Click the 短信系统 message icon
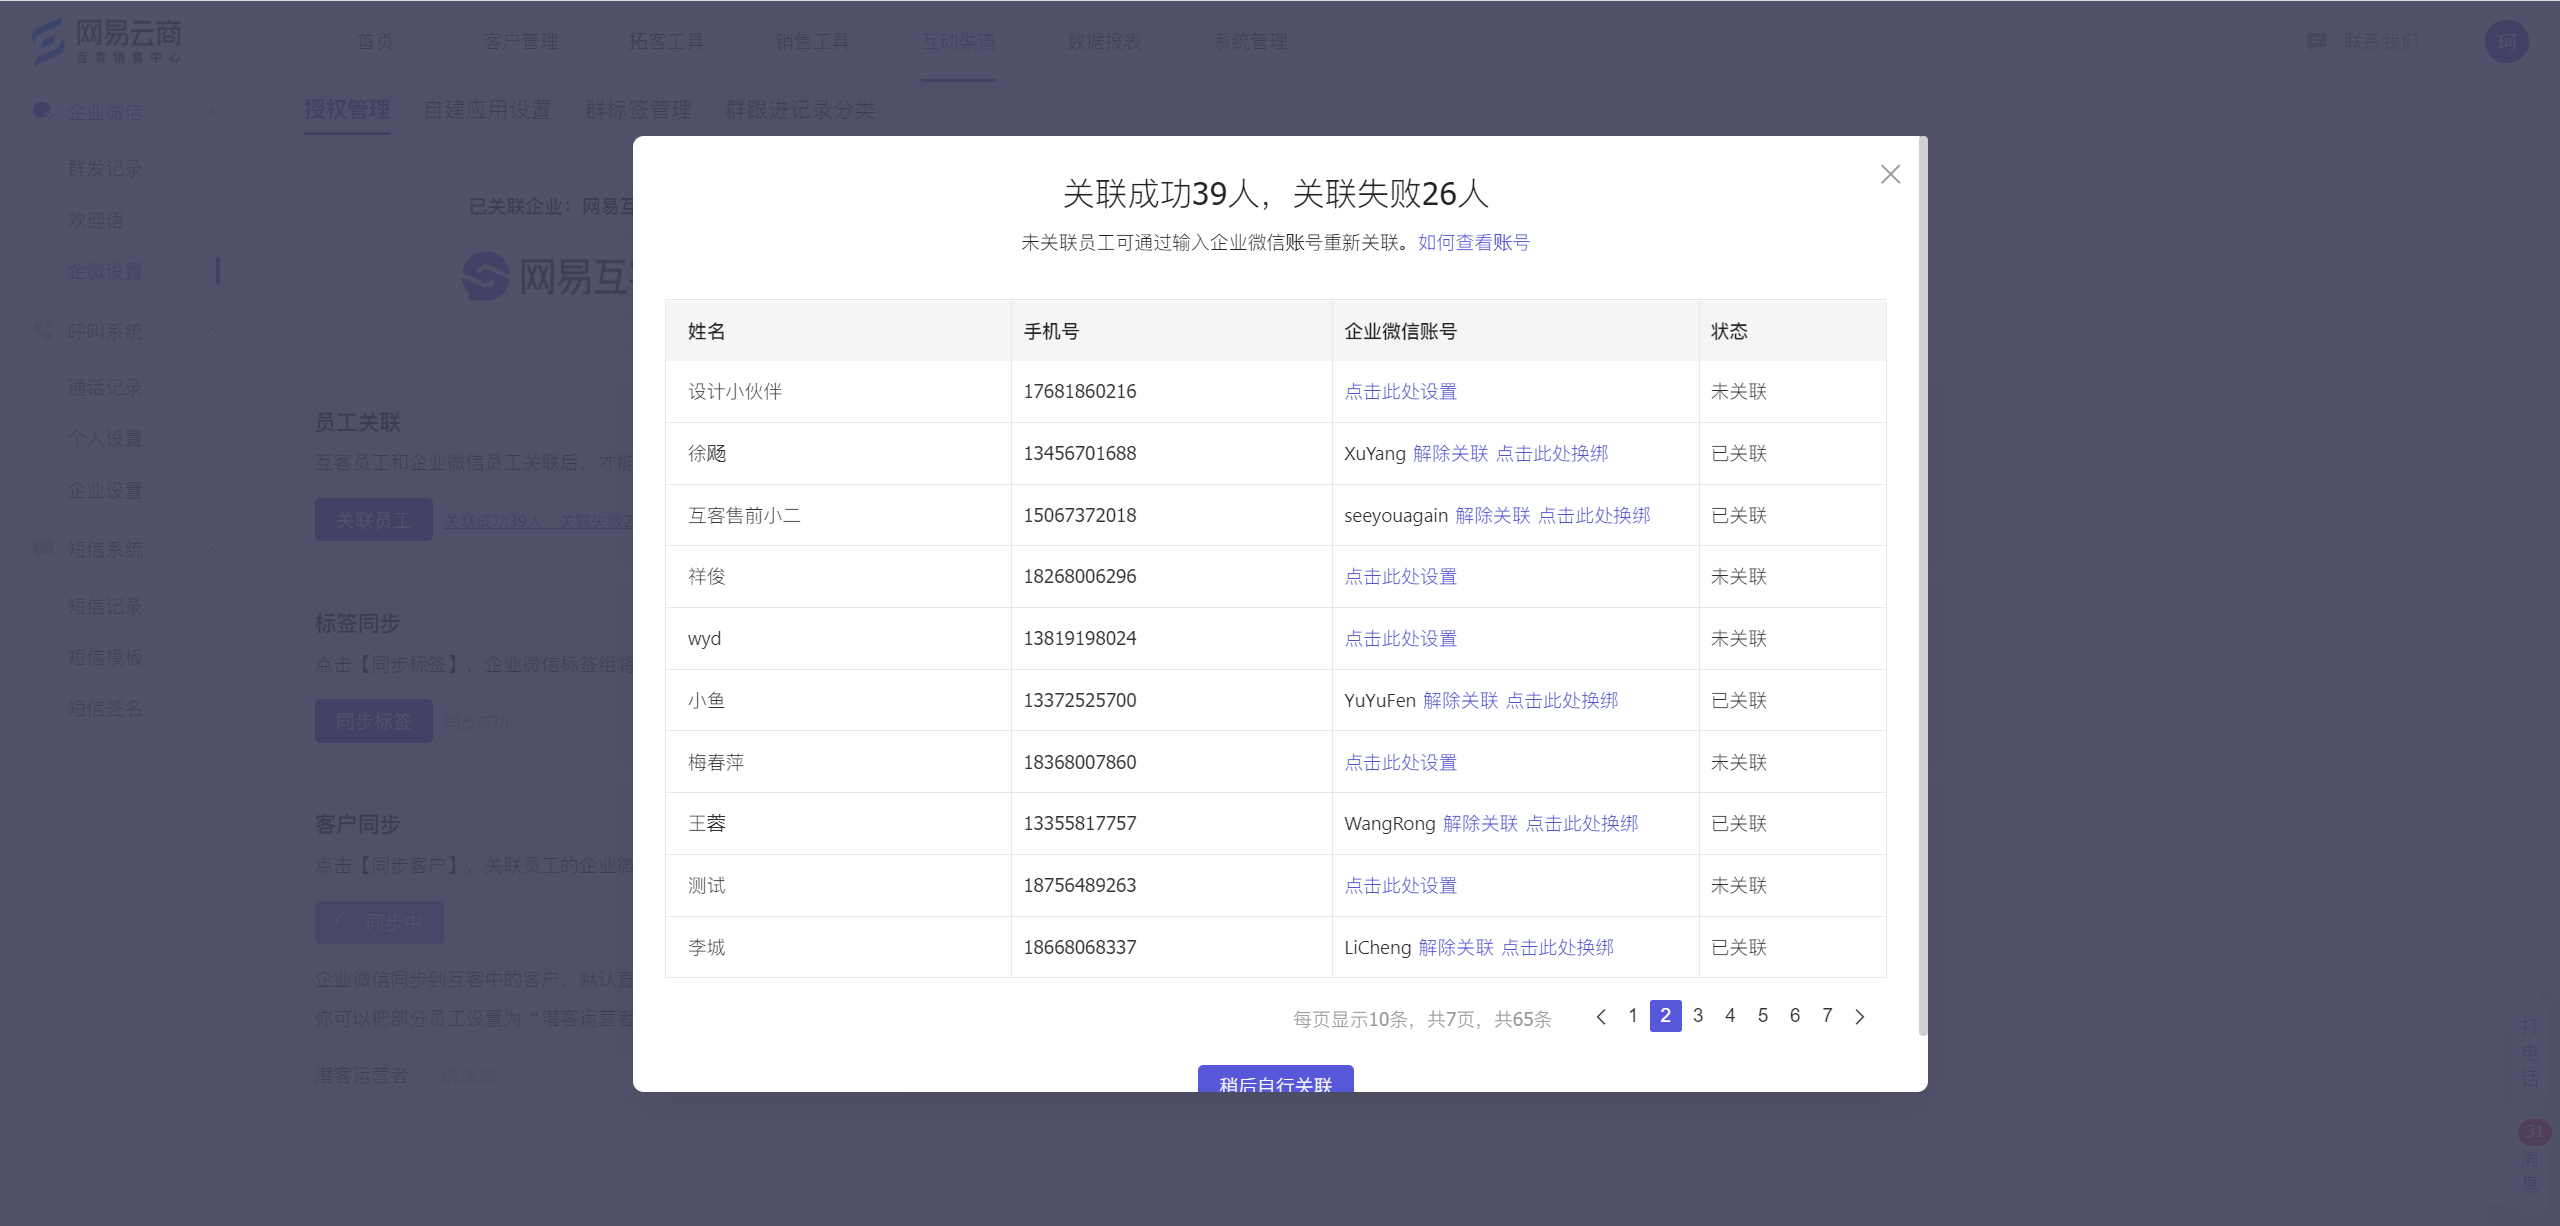Image resolution: width=2560 pixels, height=1226 pixels. point(43,548)
